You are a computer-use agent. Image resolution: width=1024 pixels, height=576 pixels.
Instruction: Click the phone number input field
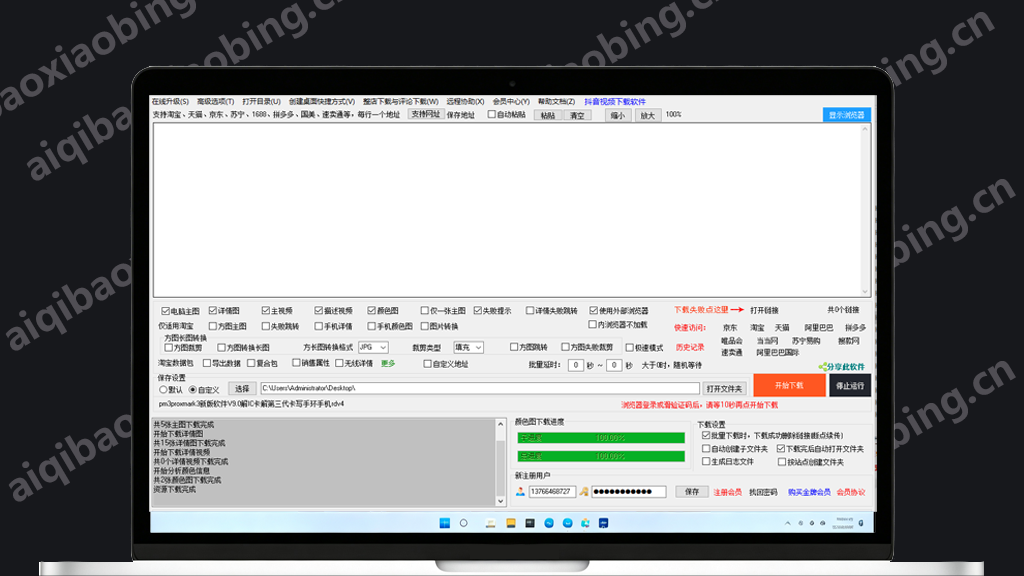552,492
